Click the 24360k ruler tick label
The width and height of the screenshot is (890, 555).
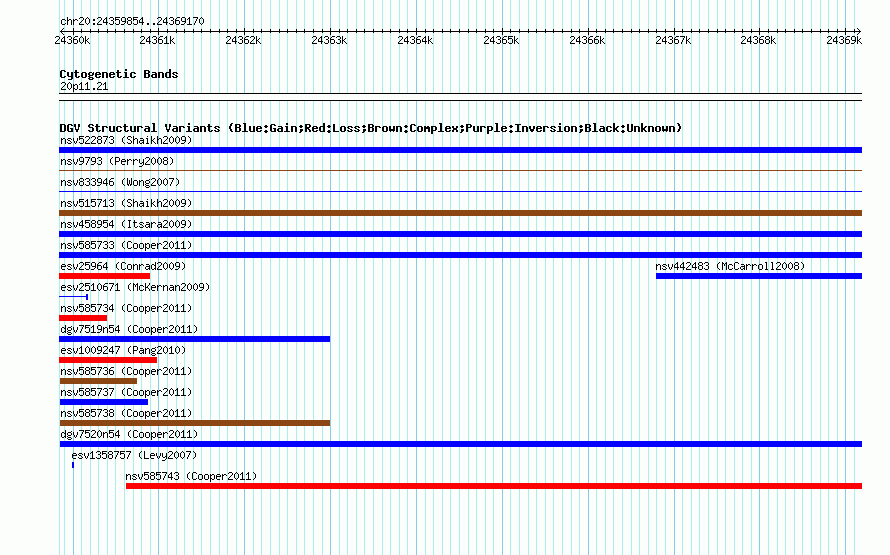tap(72, 40)
